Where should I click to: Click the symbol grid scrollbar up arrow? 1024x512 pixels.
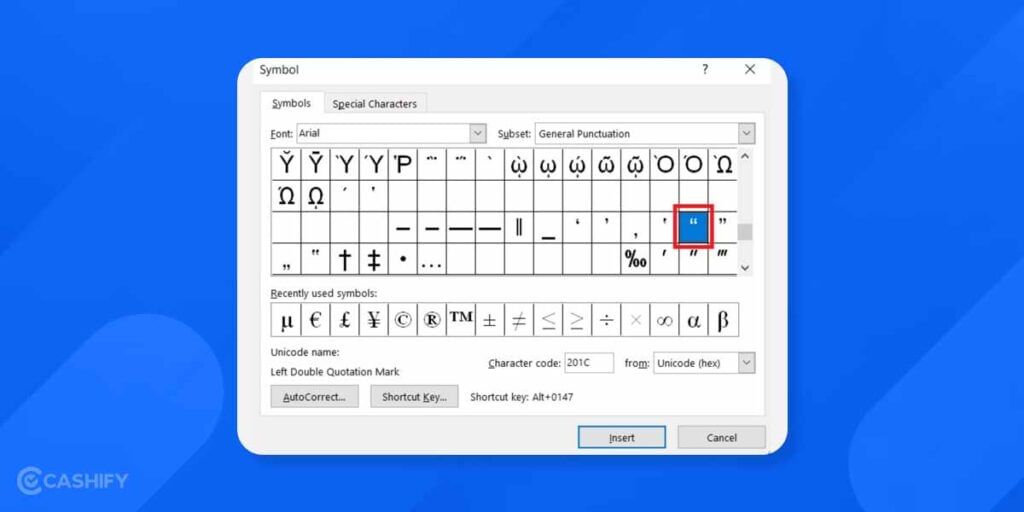[x=745, y=156]
